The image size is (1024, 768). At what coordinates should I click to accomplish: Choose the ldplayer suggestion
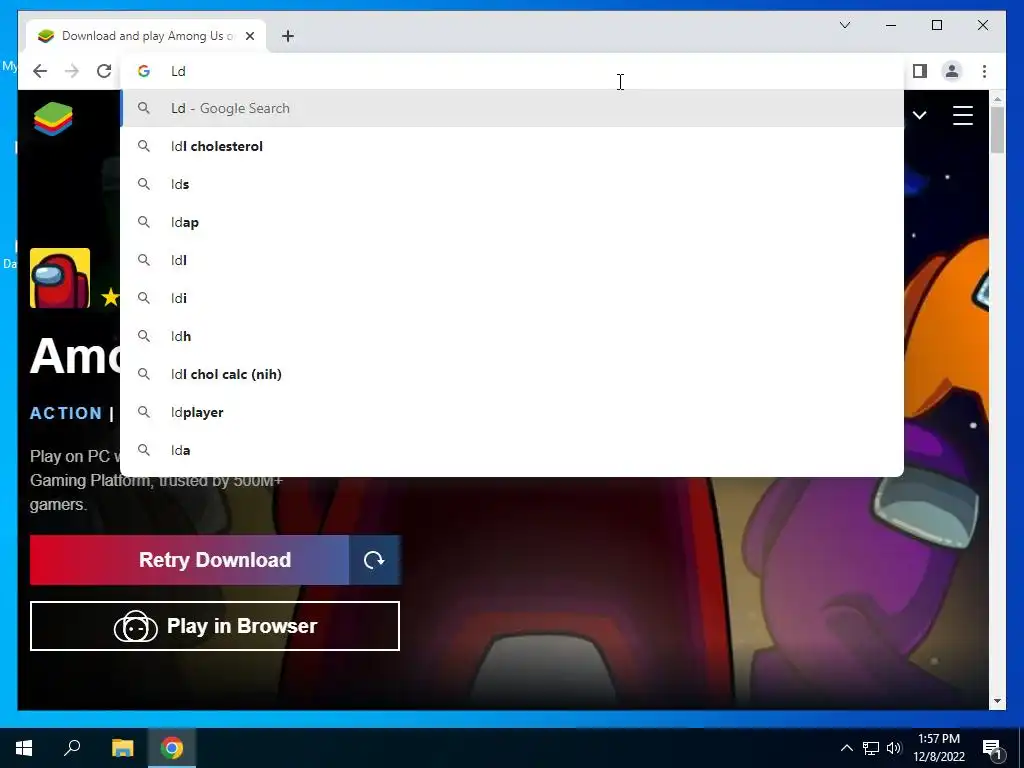tap(512, 412)
